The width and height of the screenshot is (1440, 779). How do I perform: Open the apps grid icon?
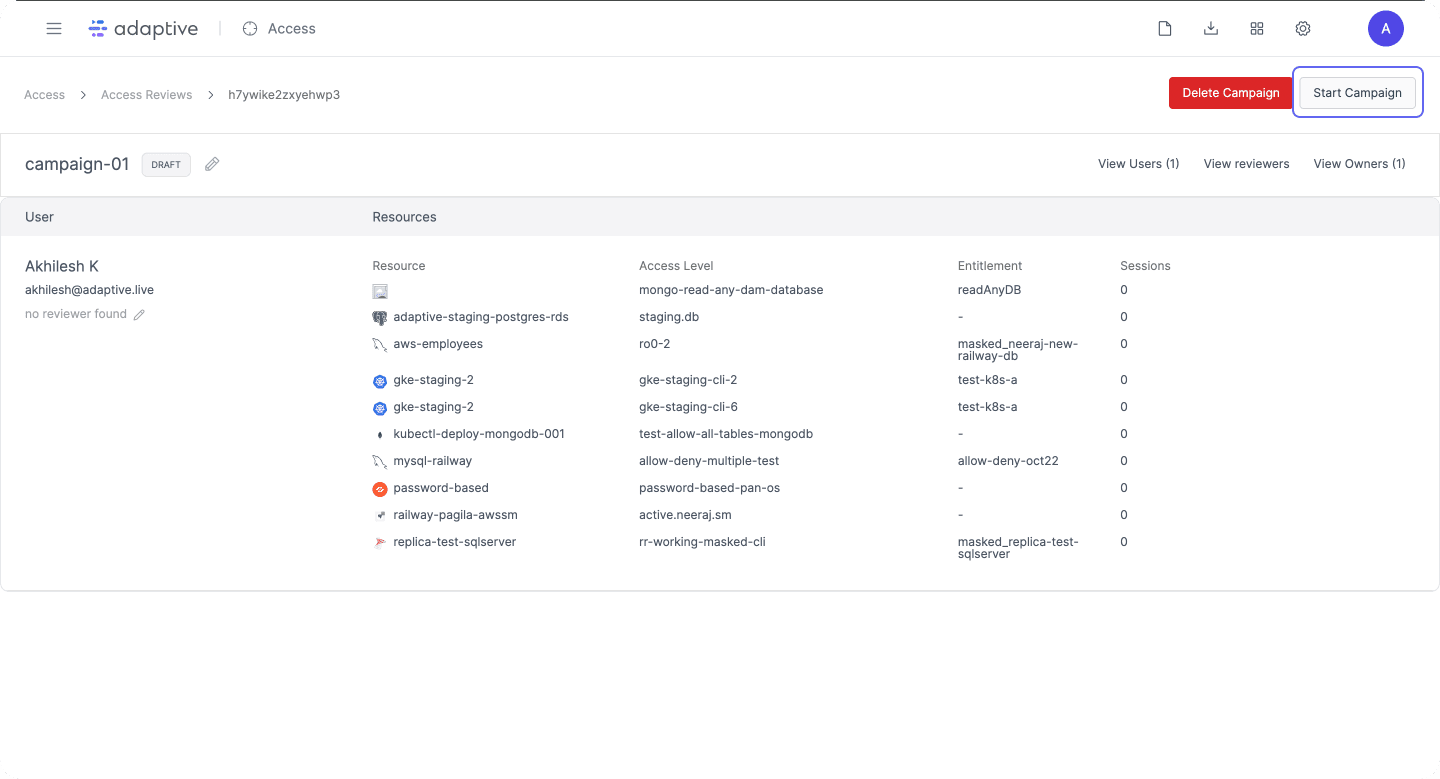tap(1257, 29)
